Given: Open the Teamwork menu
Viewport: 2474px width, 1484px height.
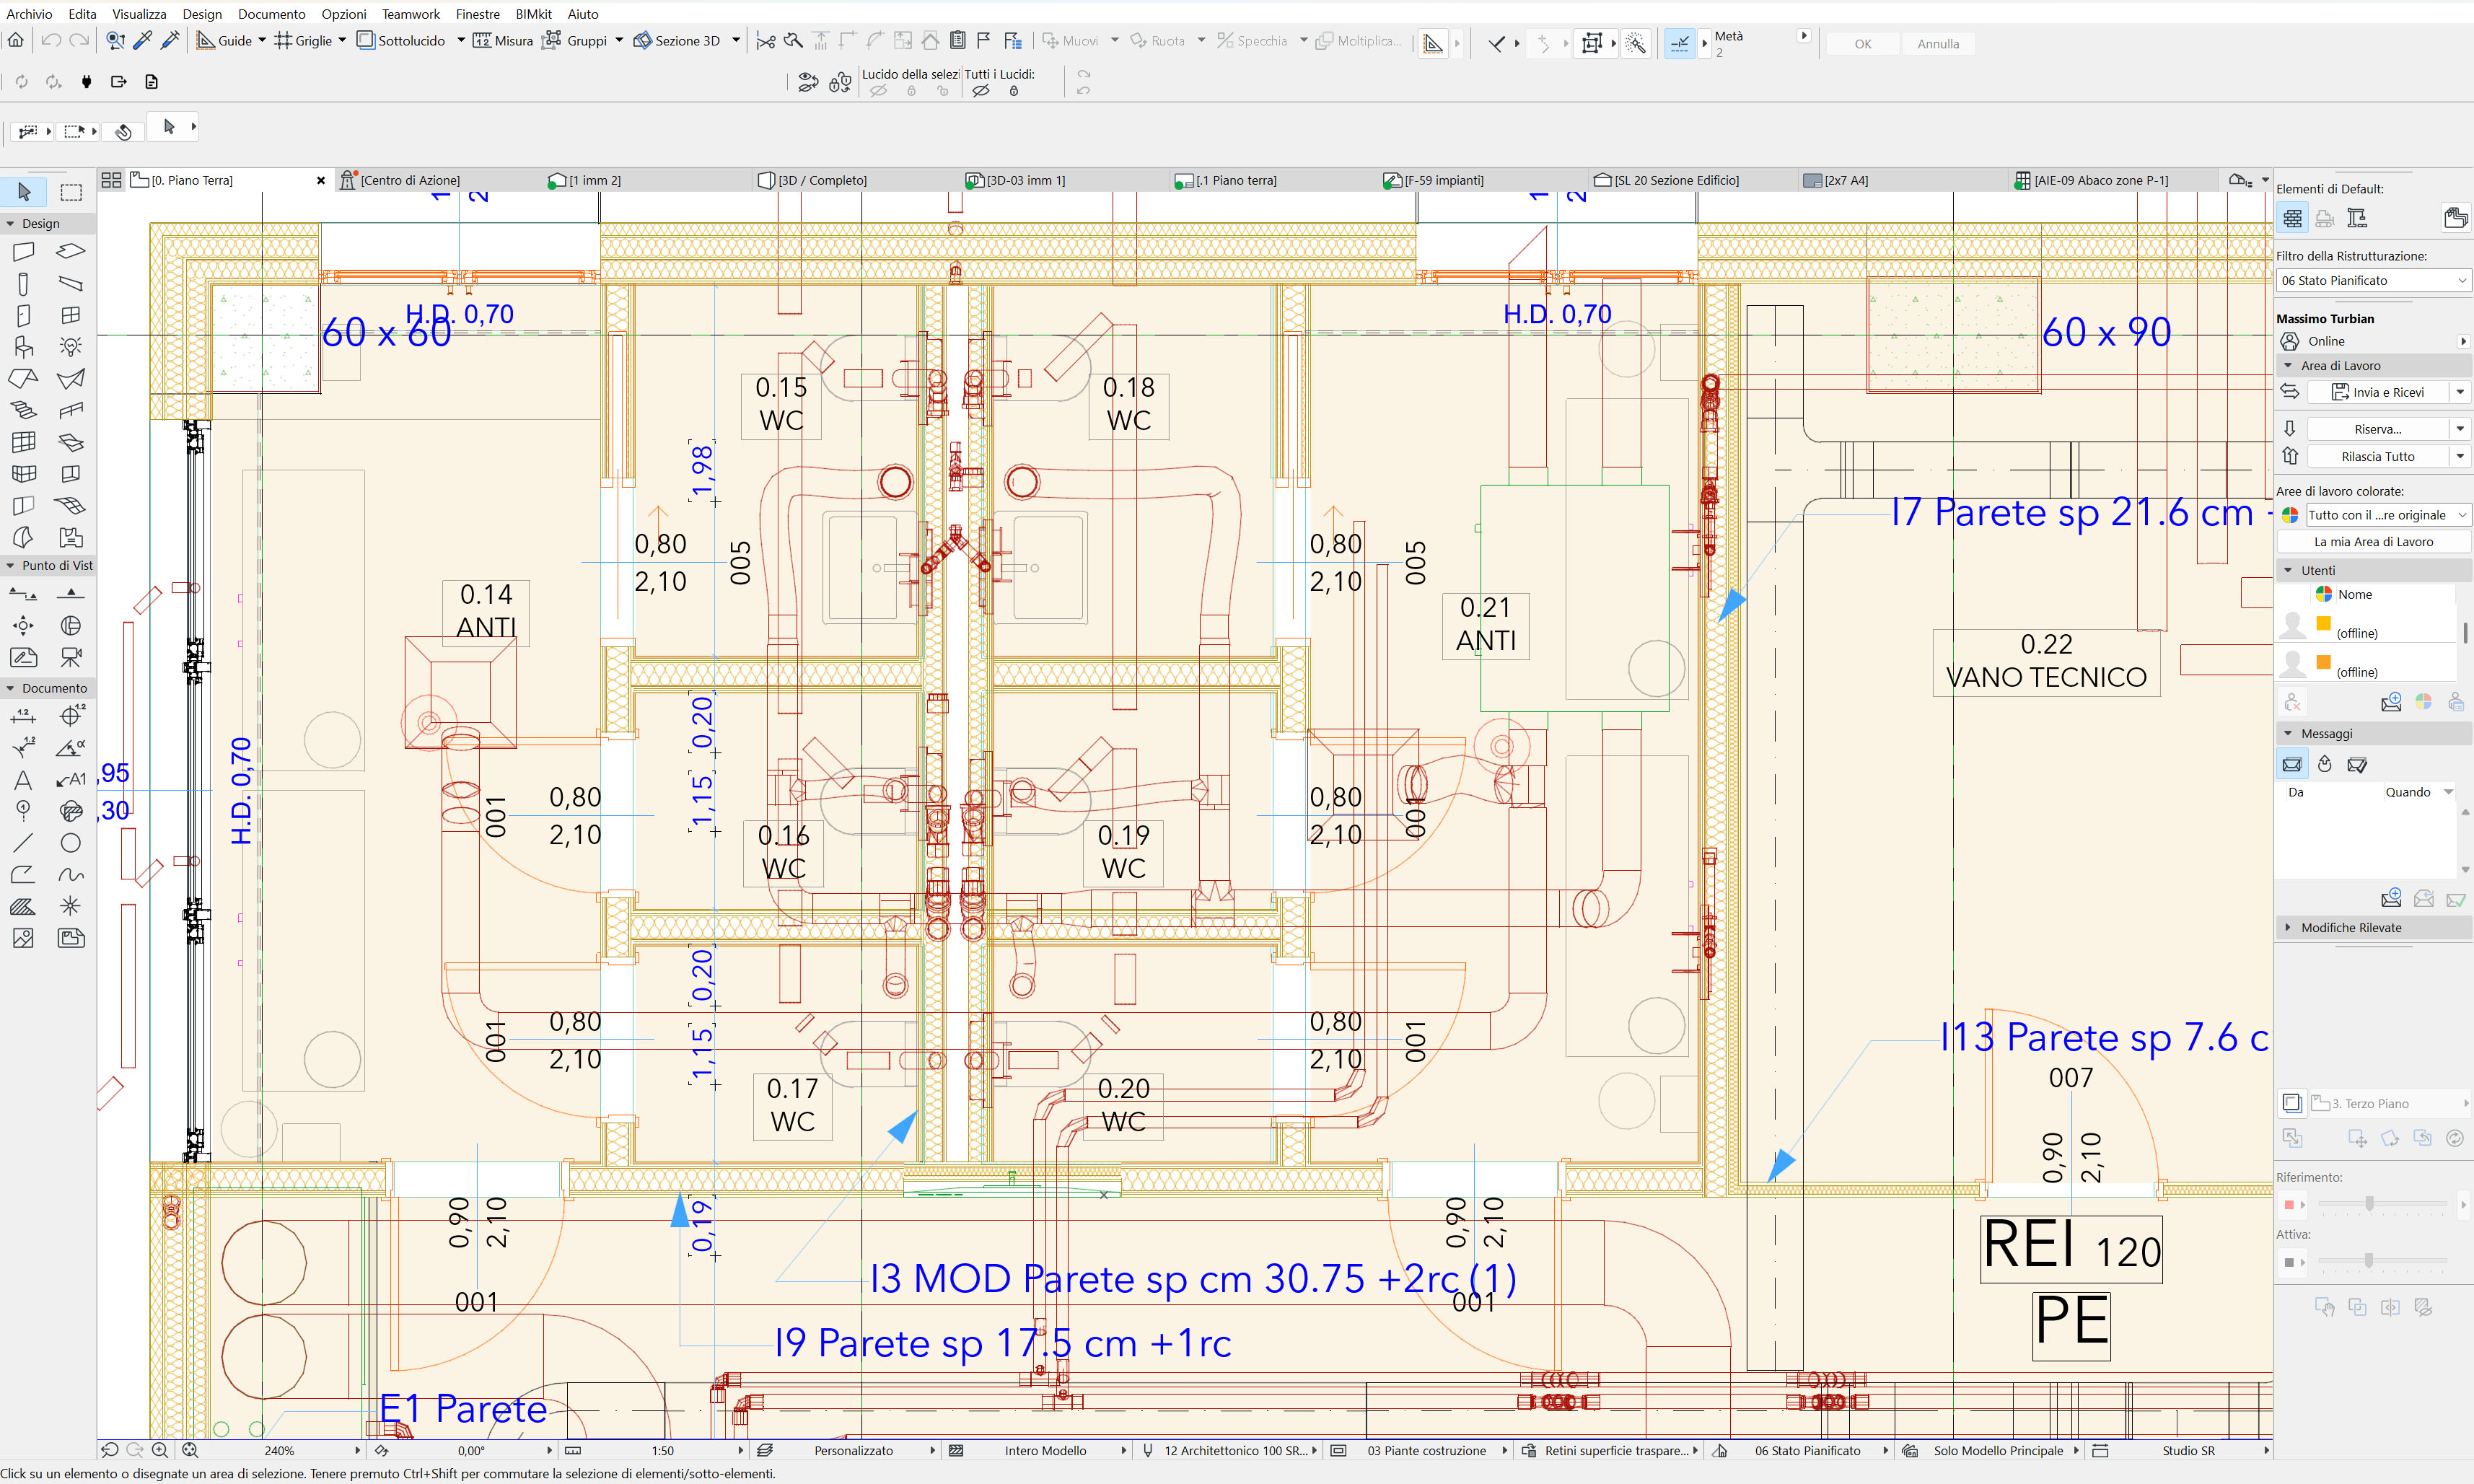Looking at the screenshot, I should 410,14.
